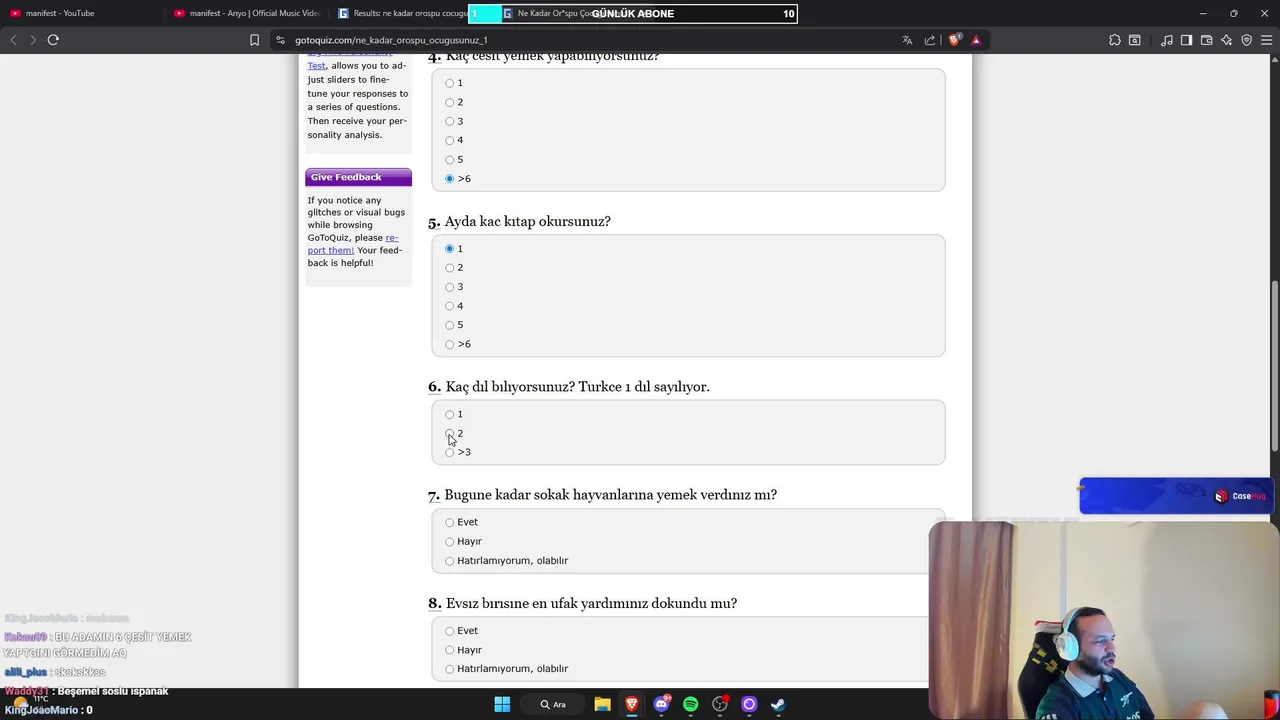
Task: Select >6 books per month option
Action: (x=450, y=344)
